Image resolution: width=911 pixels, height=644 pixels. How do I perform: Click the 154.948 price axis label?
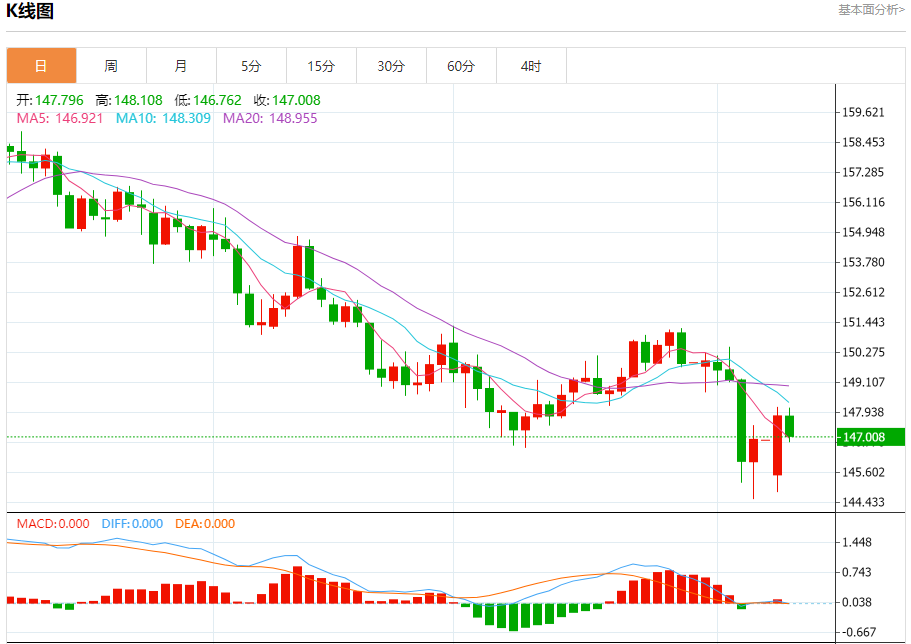pos(863,232)
